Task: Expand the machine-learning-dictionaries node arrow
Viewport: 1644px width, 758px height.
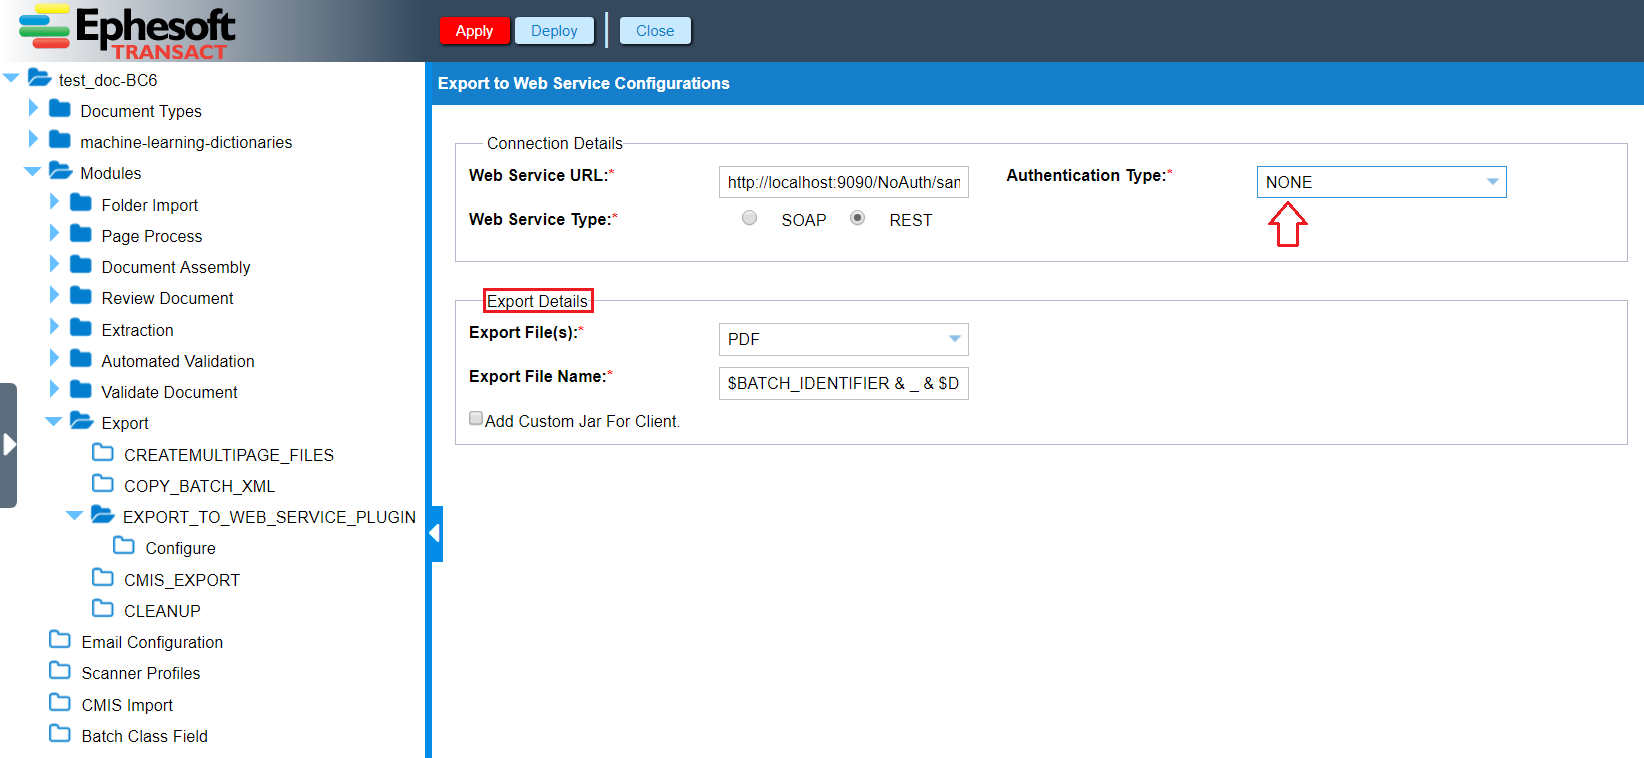Action: click(x=33, y=140)
